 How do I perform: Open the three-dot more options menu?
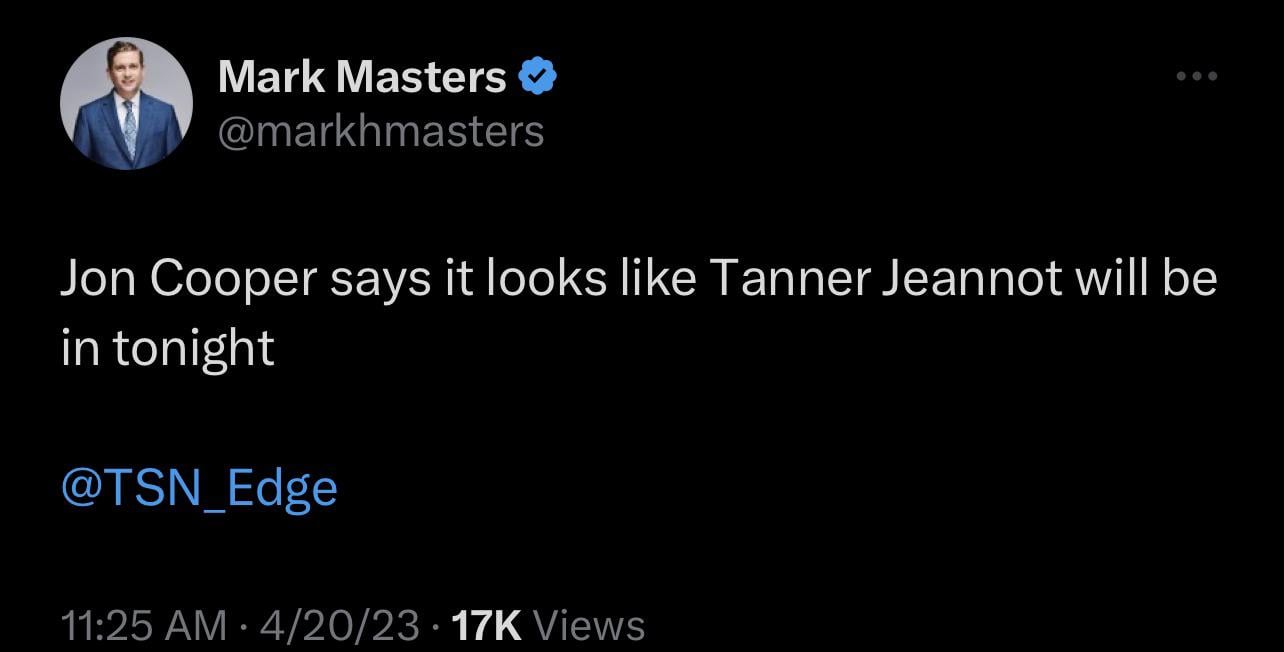(x=1196, y=76)
